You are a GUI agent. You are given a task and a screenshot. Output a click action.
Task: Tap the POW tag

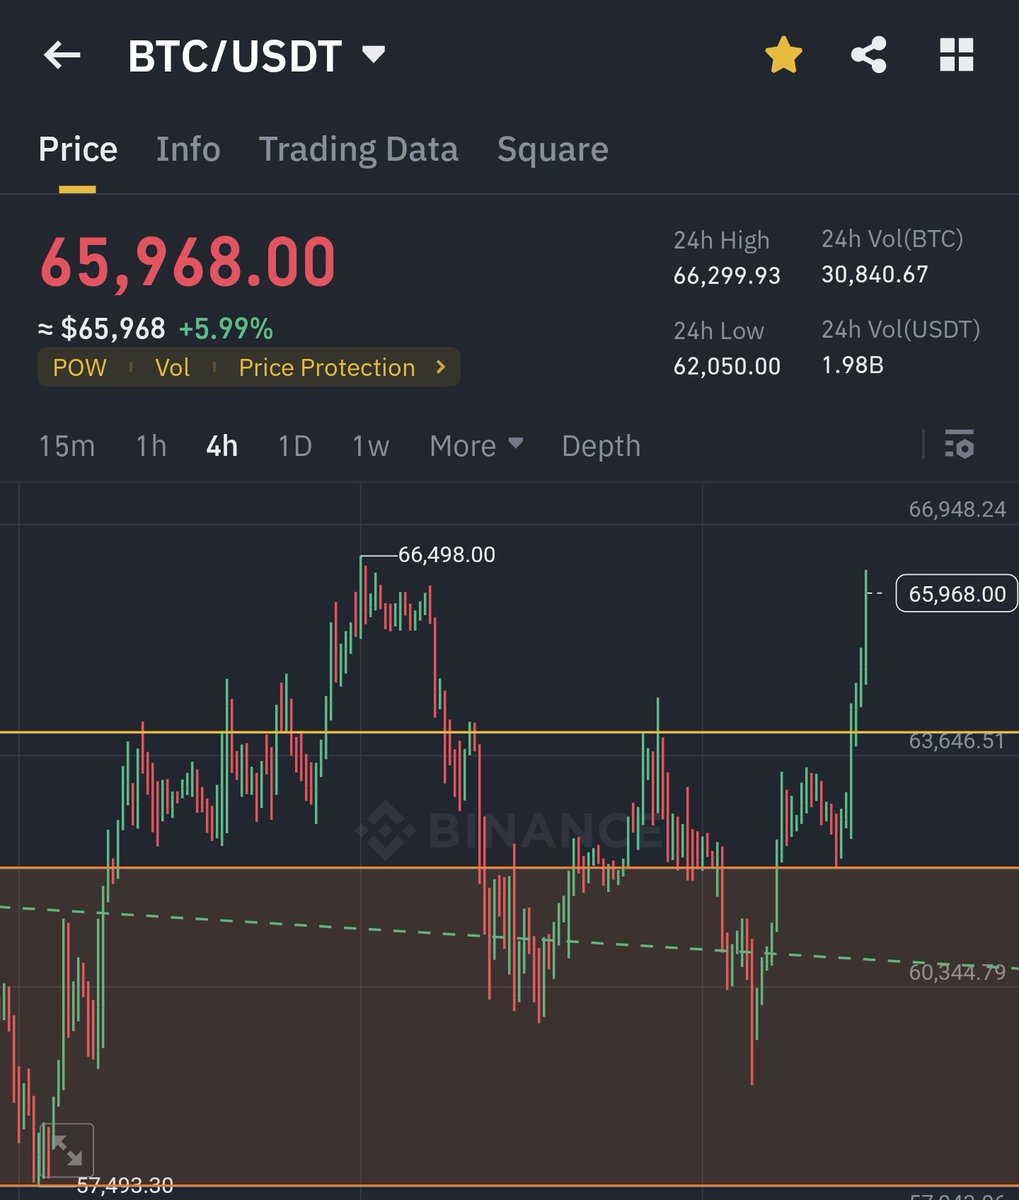pyautogui.click(x=80, y=367)
